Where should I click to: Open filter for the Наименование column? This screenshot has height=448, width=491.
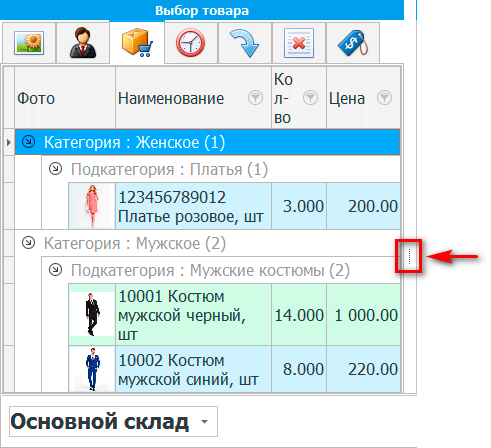point(255,98)
